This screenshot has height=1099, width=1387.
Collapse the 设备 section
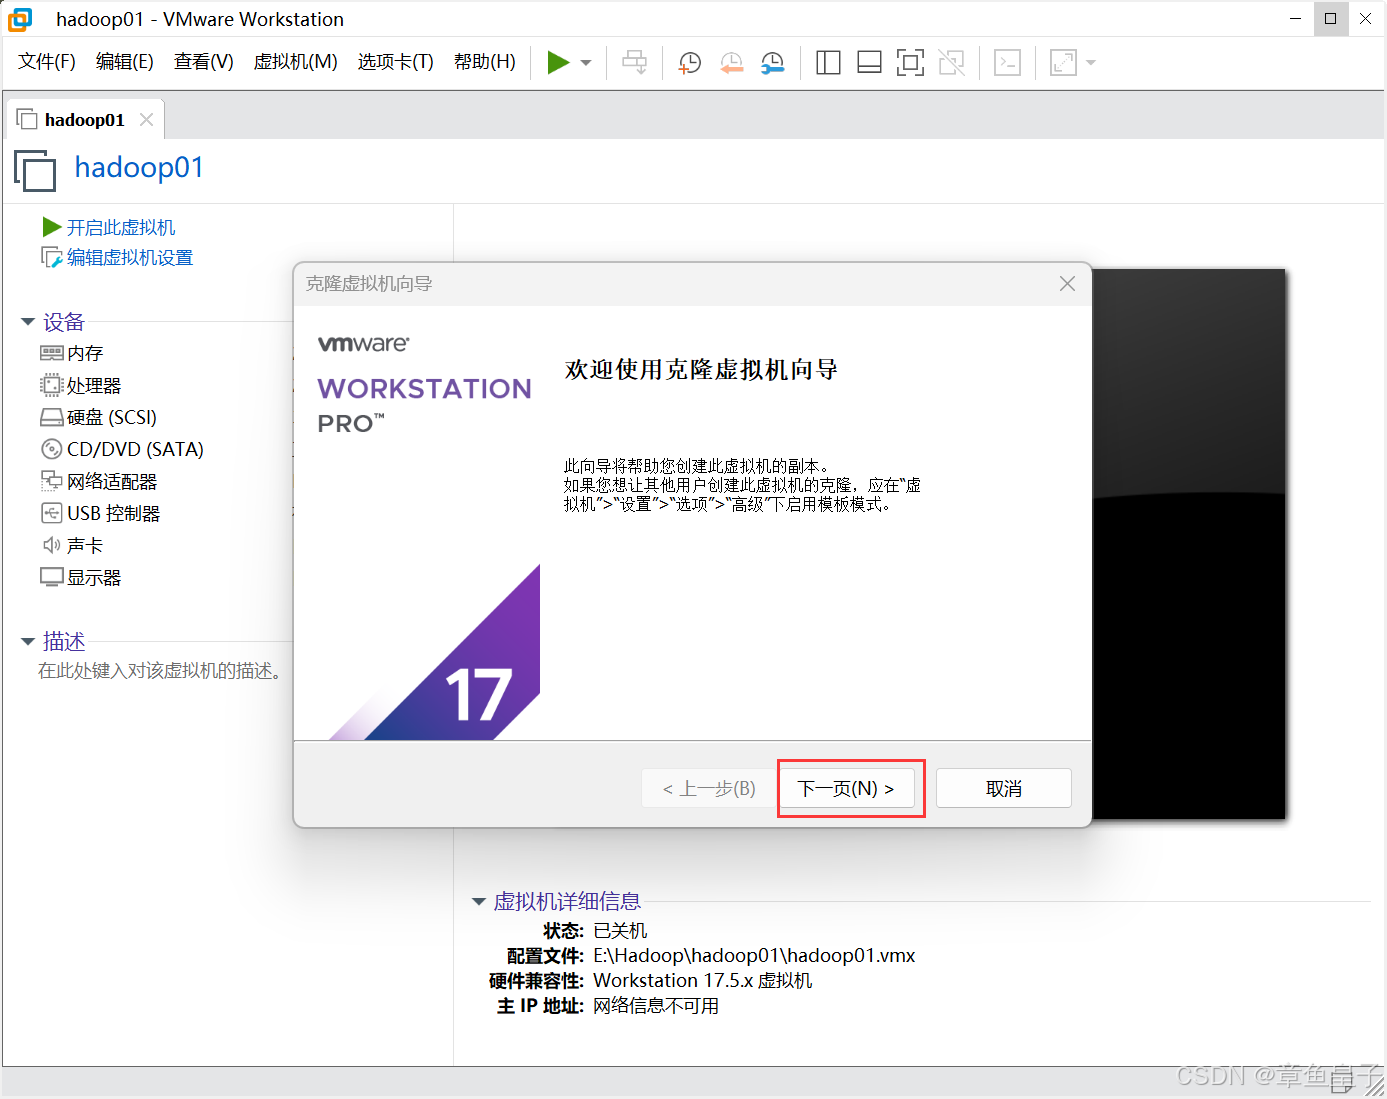tap(28, 322)
